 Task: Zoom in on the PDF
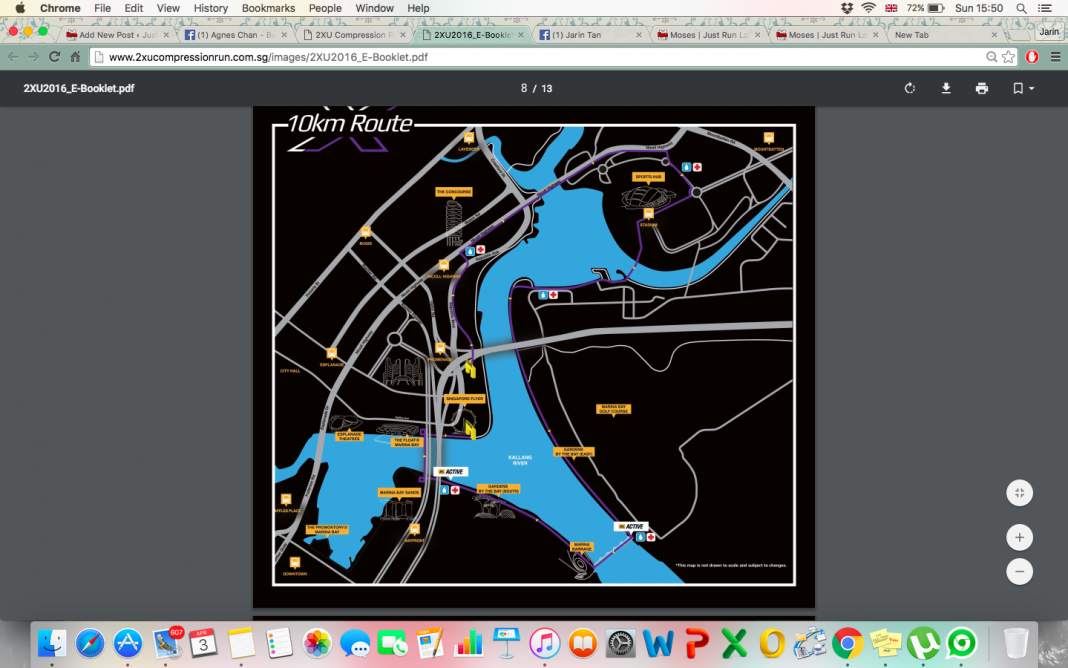(1019, 538)
